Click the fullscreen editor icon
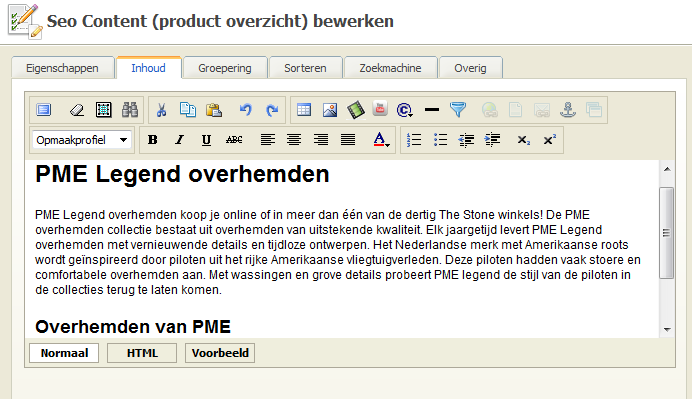Image resolution: width=692 pixels, height=399 pixels. [44, 109]
